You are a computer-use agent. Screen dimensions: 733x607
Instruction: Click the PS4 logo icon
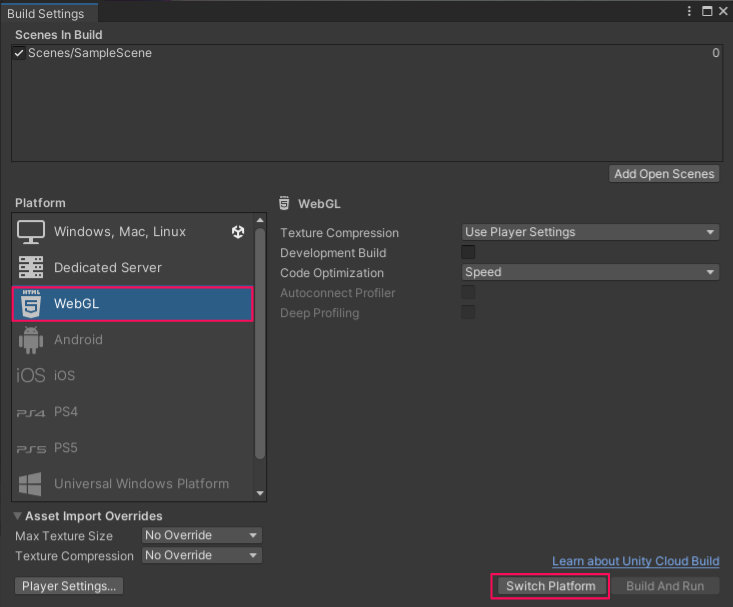point(31,413)
